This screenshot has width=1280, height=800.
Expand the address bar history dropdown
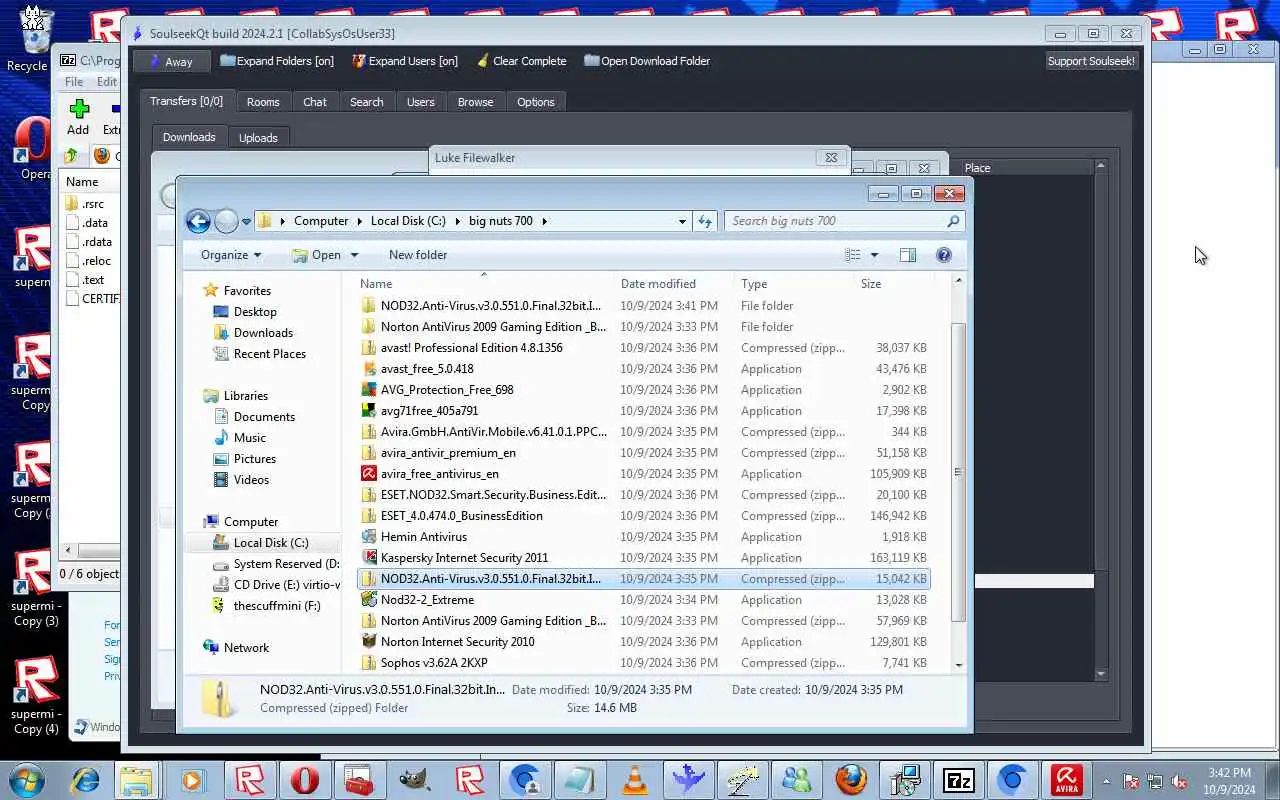tap(682, 221)
